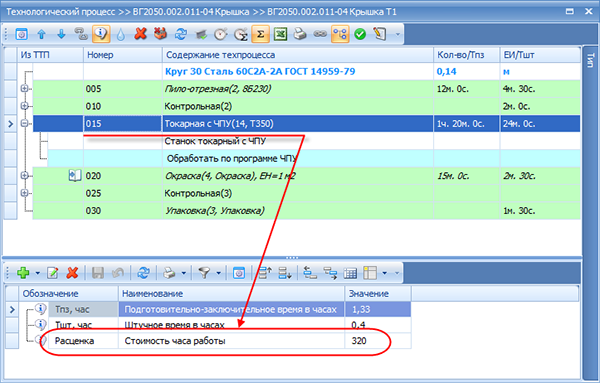This screenshot has width=600, height=383.
Task: Print the technological process from the top toolbar
Action: pos(300,34)
